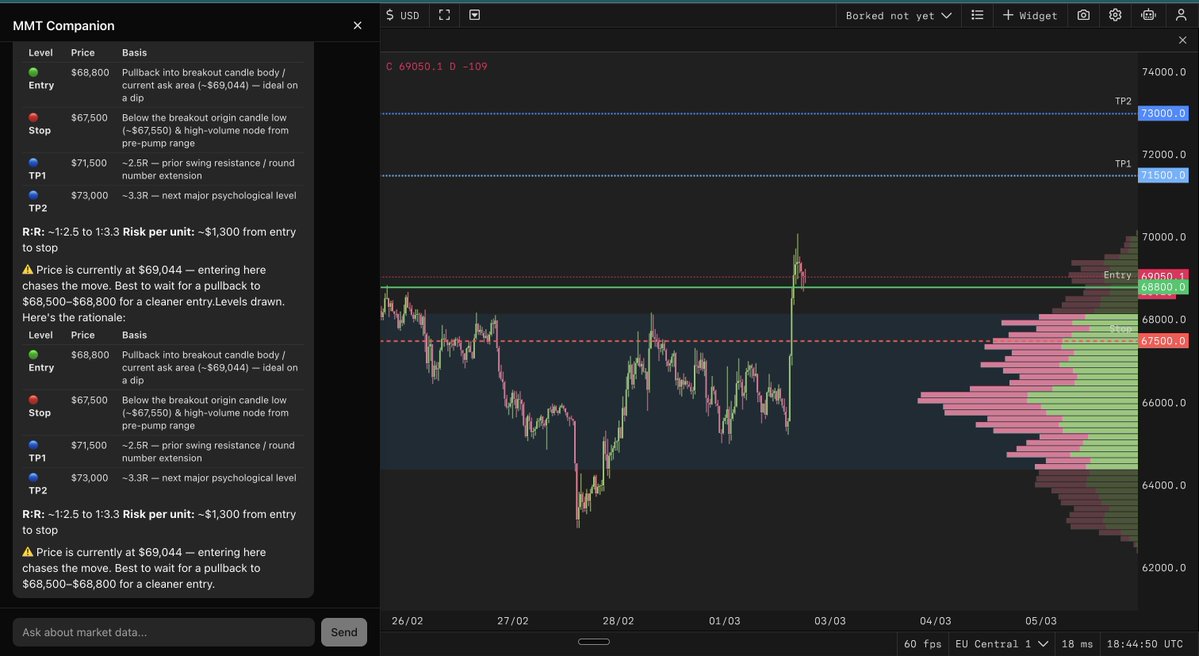This screenshot has width=1199, height=656.
Task: Take a chart screenshot with camera icon
Action: click(x=1084, y=15)
